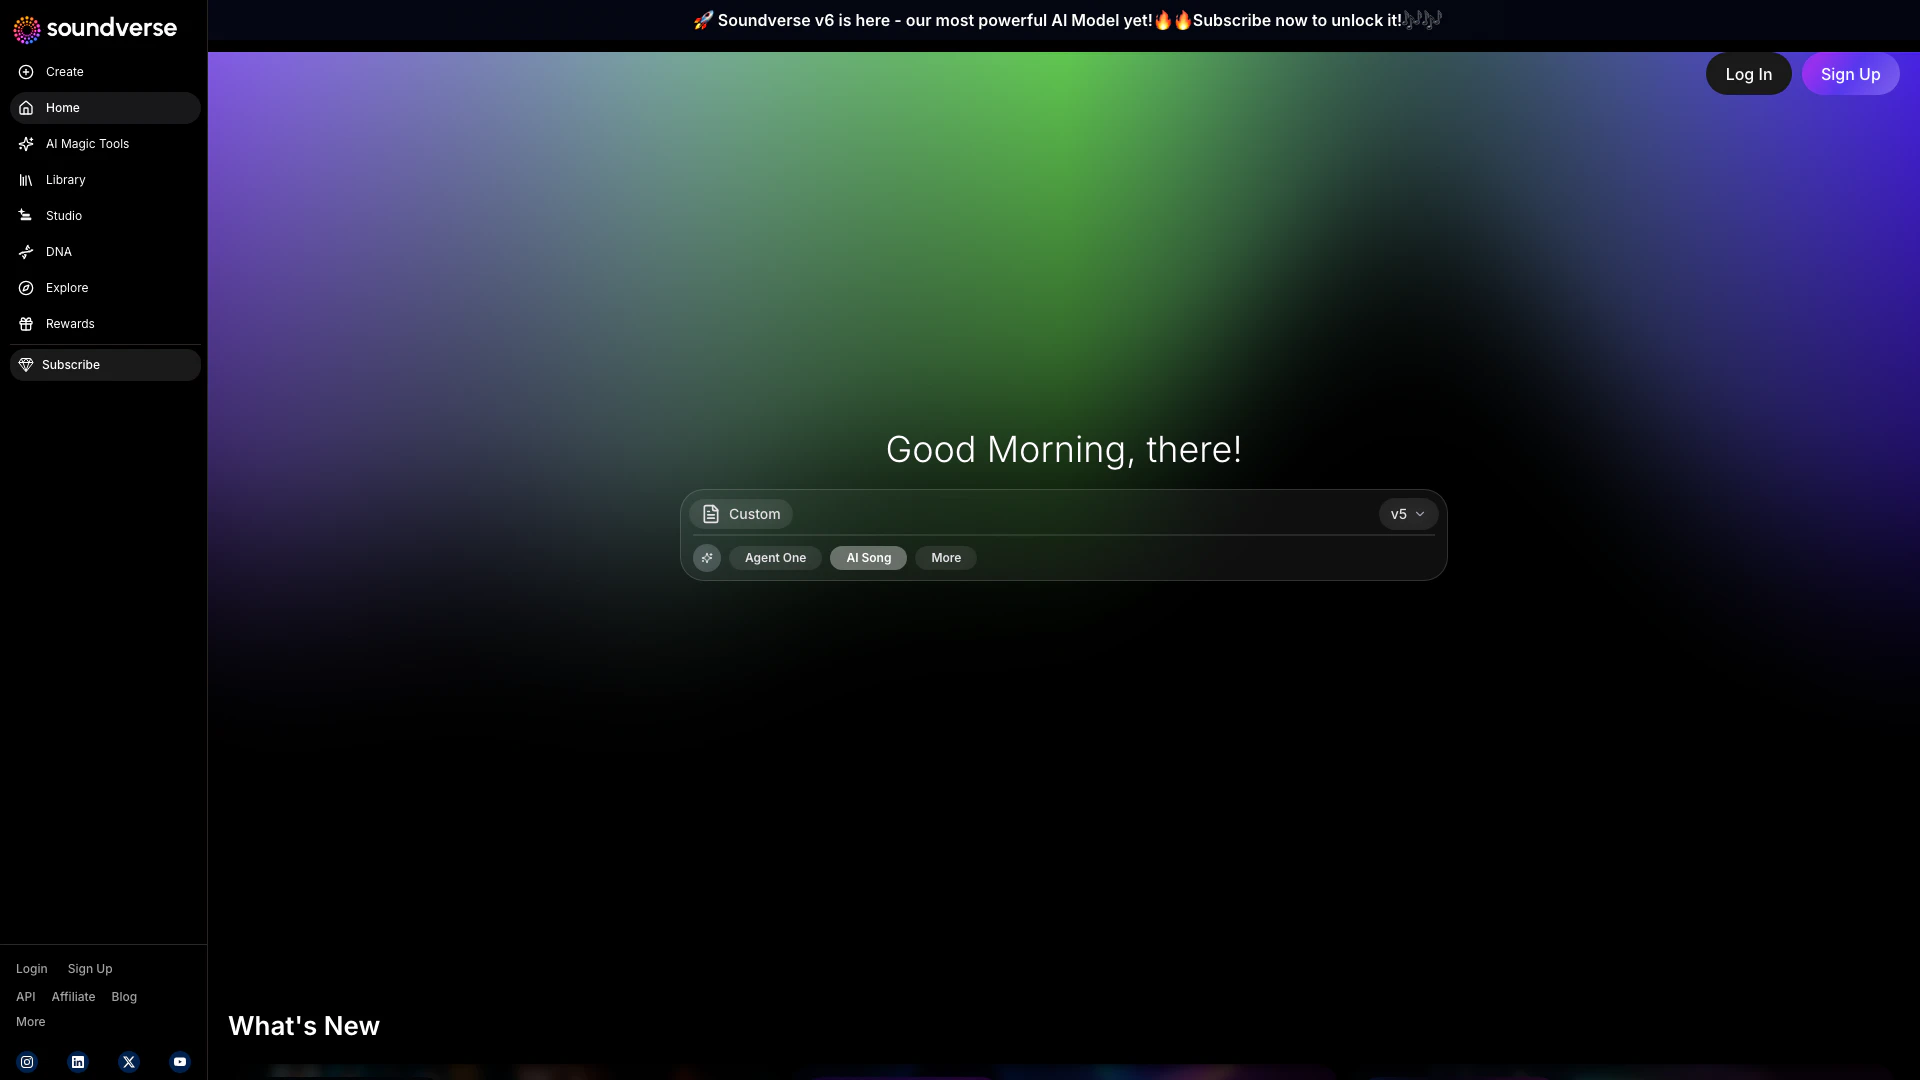The width and height of the screenshot is (1920, 1080).
Task: Toggle the Custom mode button
Action: (x=741, y=514)
